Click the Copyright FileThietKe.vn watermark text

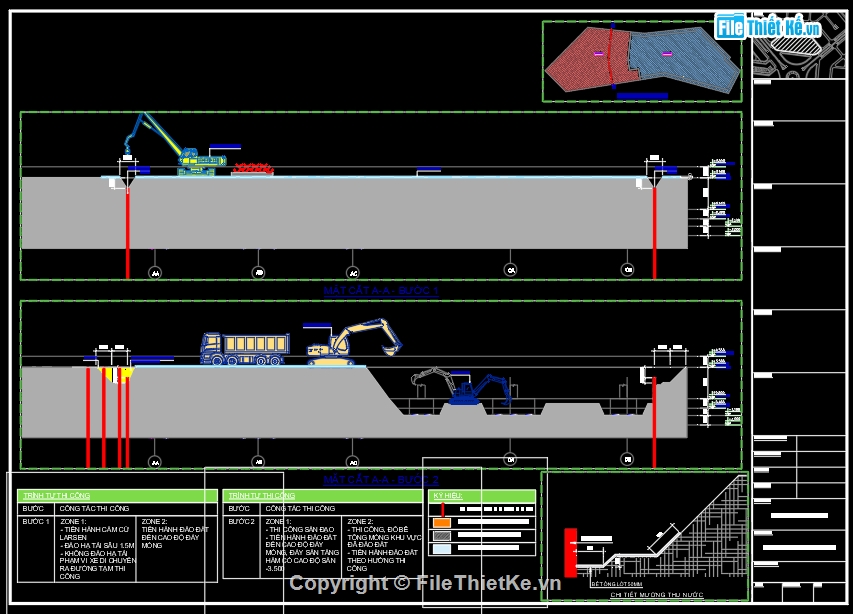[425, 583]
